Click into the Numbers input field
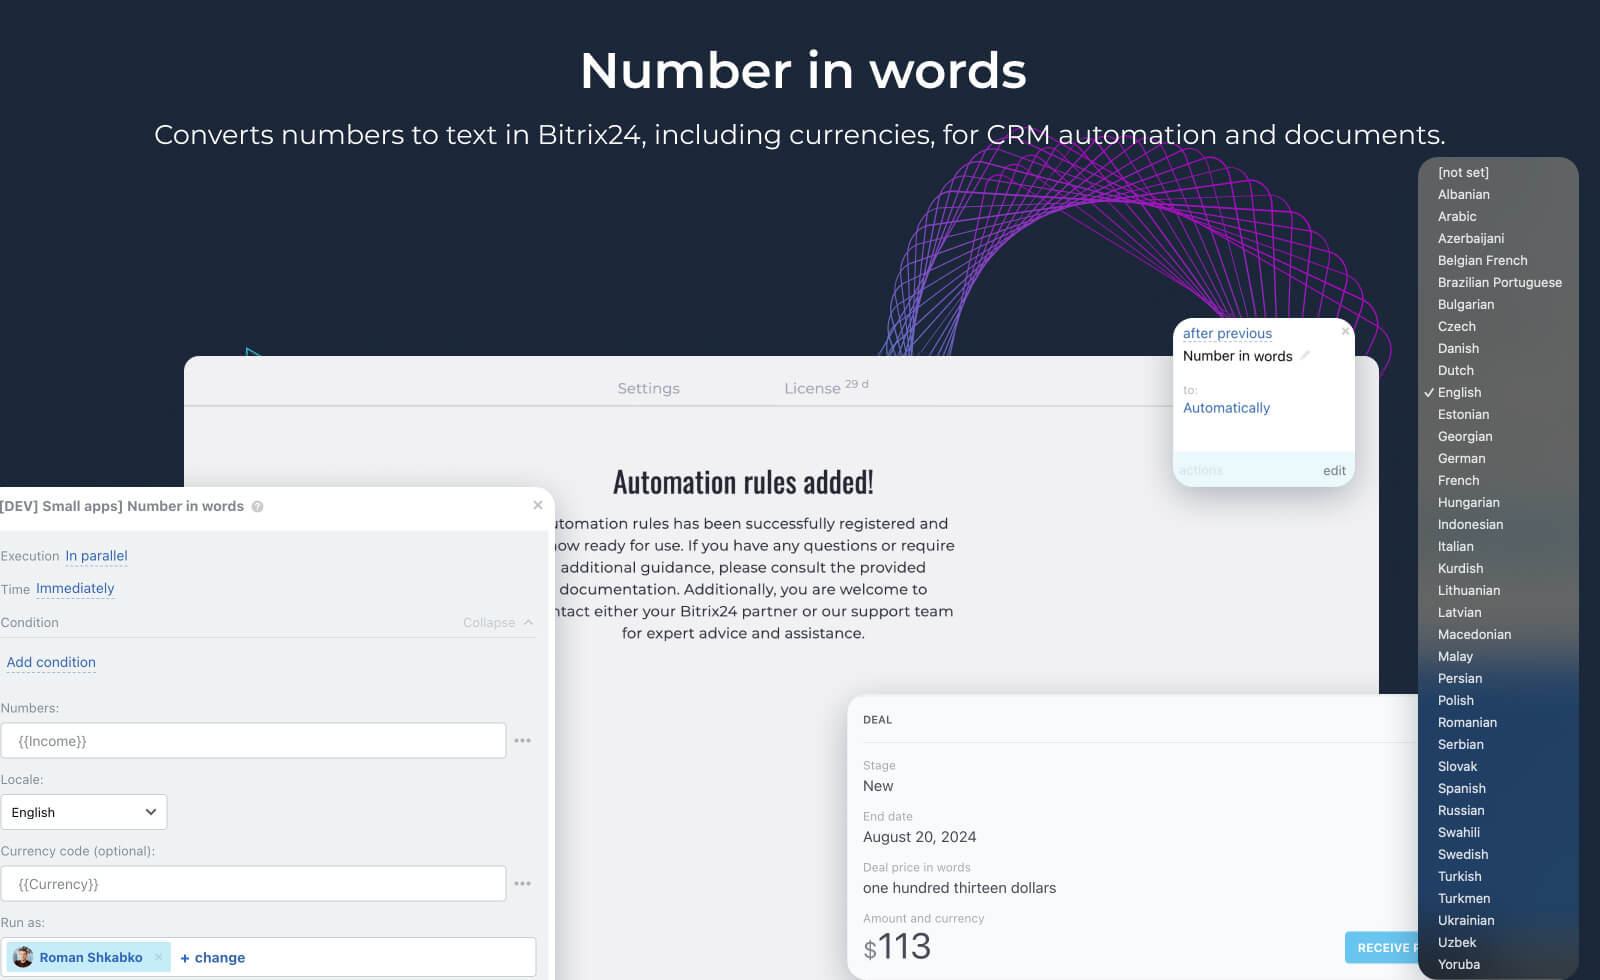 [254, 741]
